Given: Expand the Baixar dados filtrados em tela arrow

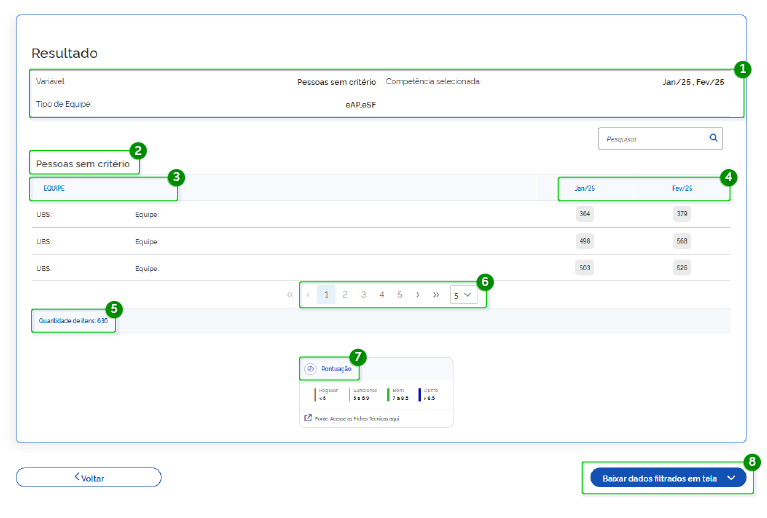Looking at the screenshot, I should 732,478.
